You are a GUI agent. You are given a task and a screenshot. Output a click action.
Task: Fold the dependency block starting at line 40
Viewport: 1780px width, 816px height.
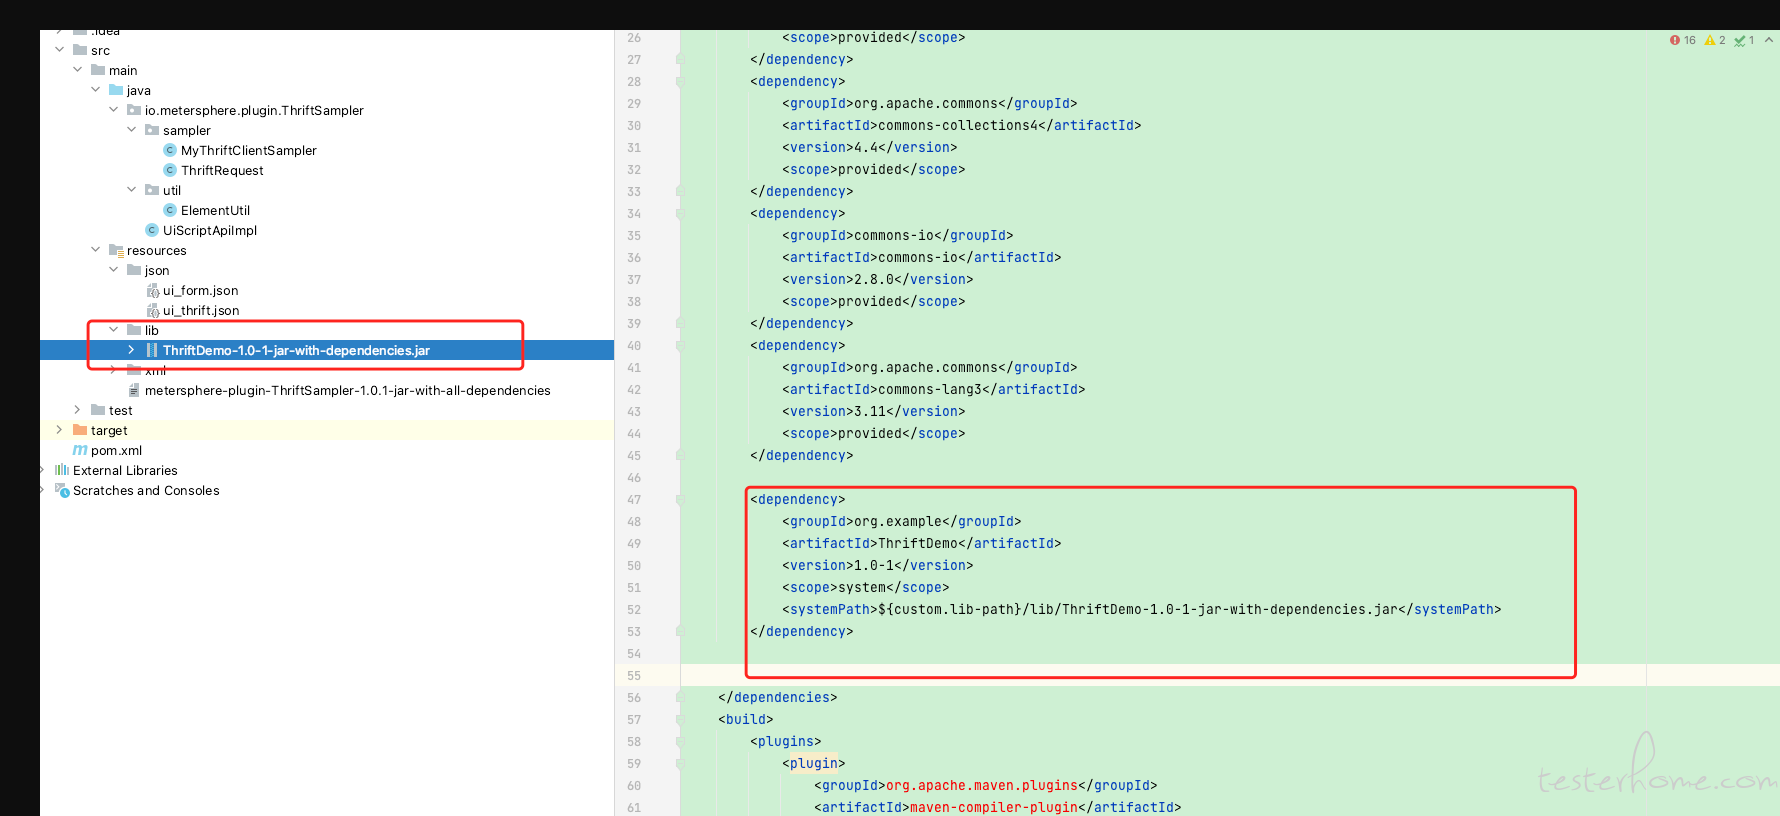click(680, 346)
